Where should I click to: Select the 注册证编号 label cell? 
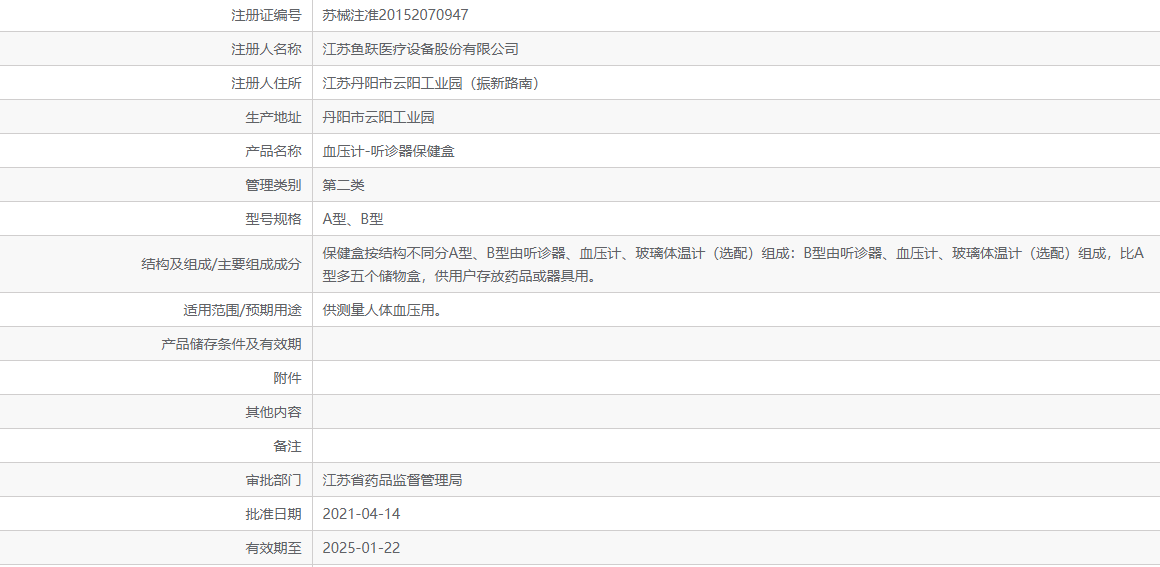266,15
